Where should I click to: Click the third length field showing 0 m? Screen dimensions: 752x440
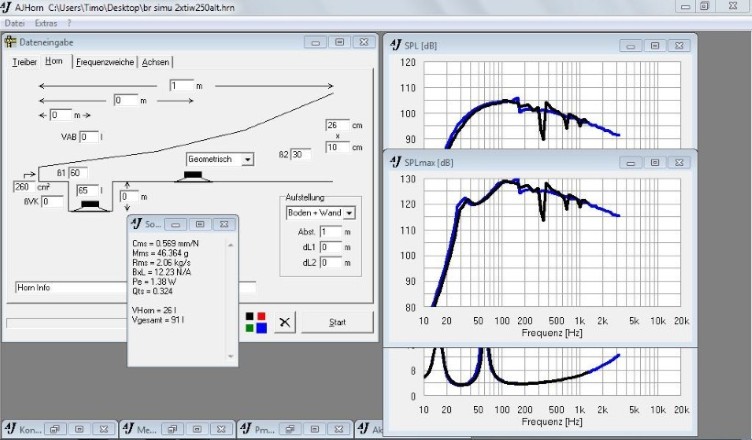(x=60, y=115)
